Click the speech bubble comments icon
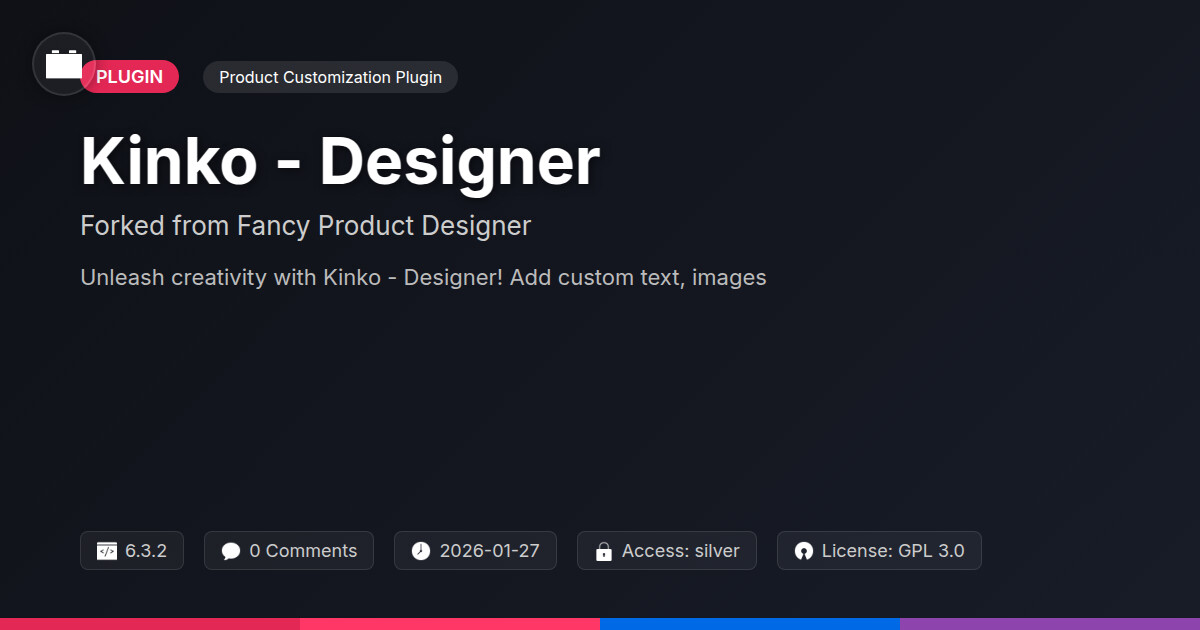This screenshot has height=630, width=1200. 230,551
